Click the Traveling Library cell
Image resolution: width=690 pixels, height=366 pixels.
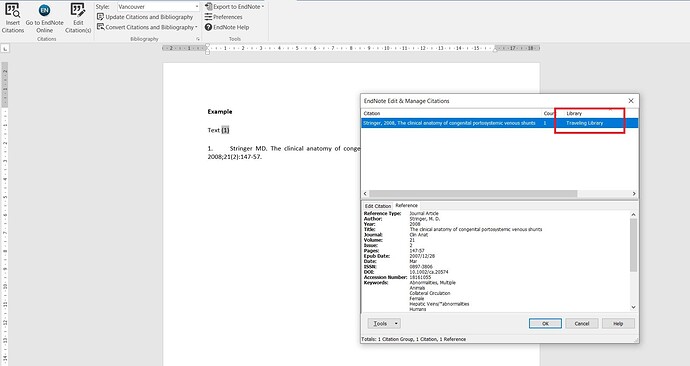coord(584,123)
